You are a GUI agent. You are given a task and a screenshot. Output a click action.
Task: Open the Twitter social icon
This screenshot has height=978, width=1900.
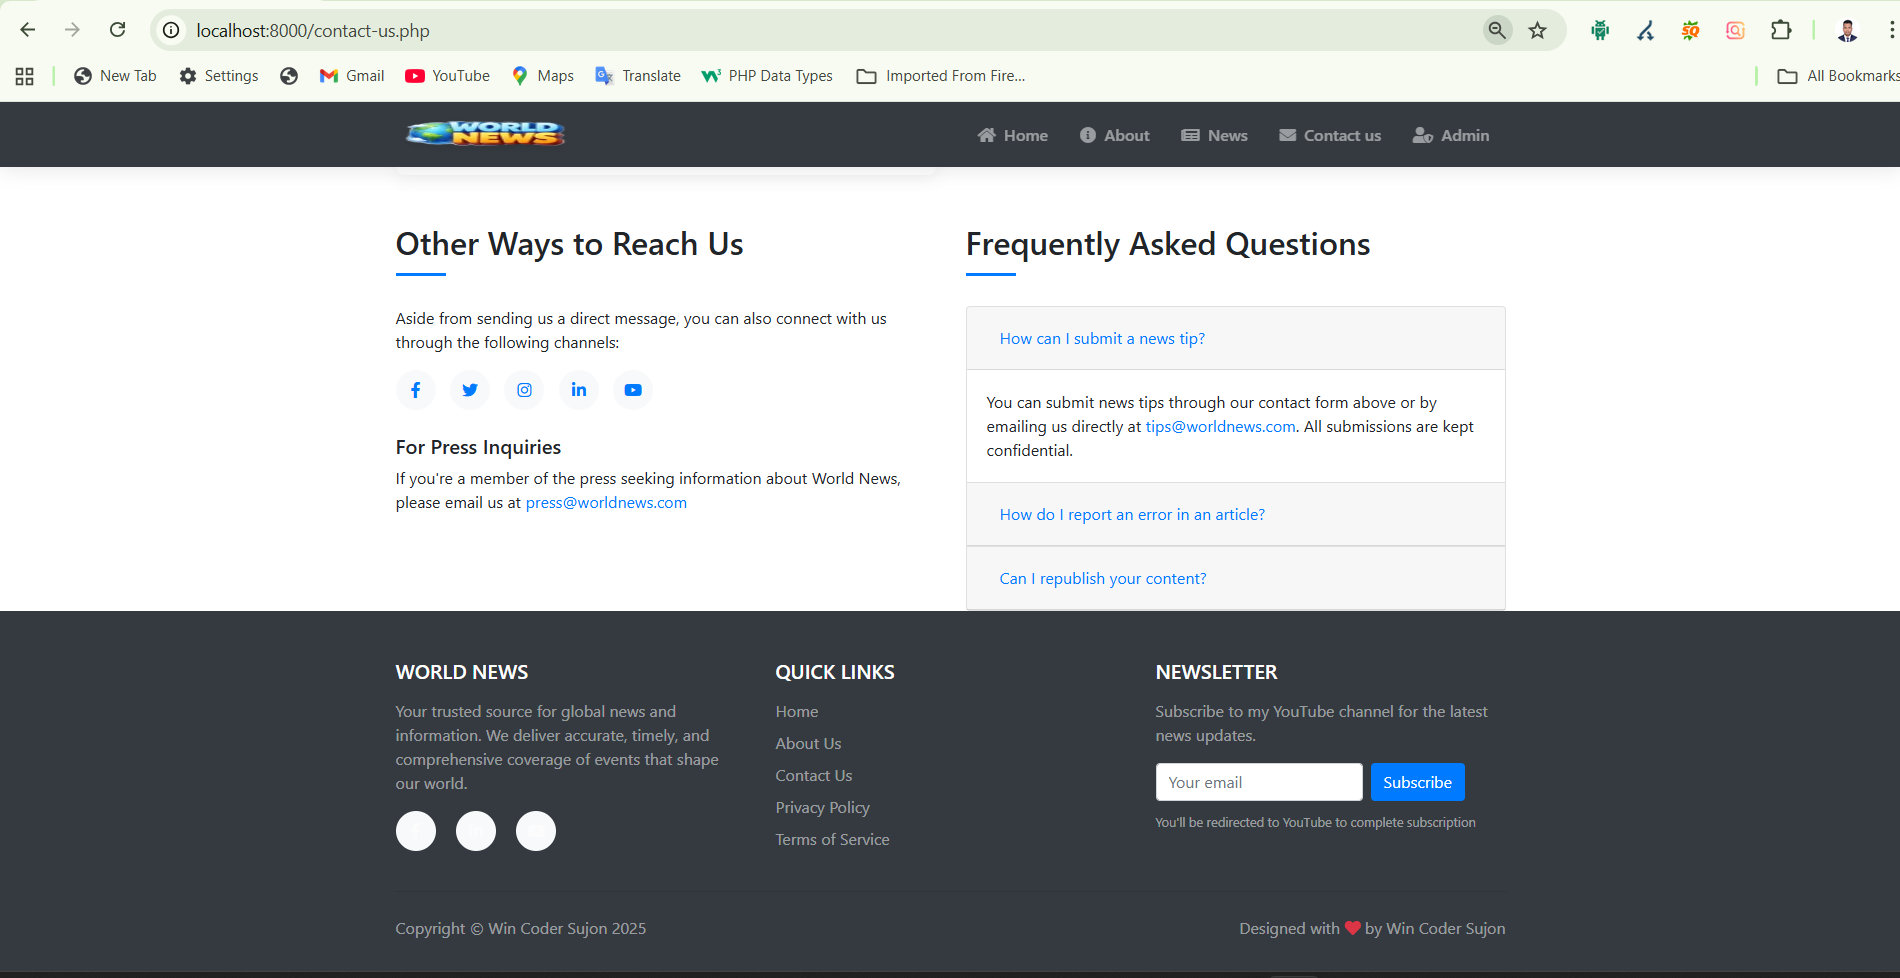[470, 390]
